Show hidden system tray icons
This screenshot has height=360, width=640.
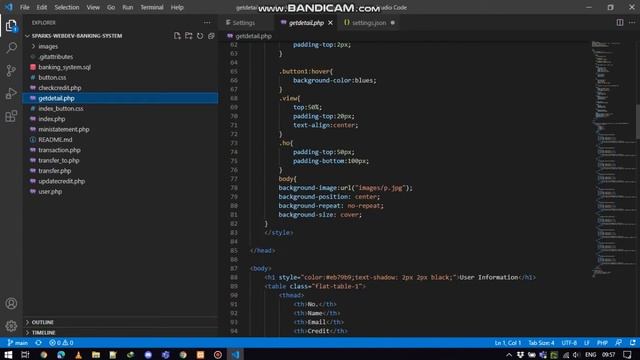(x=509, y=355)
